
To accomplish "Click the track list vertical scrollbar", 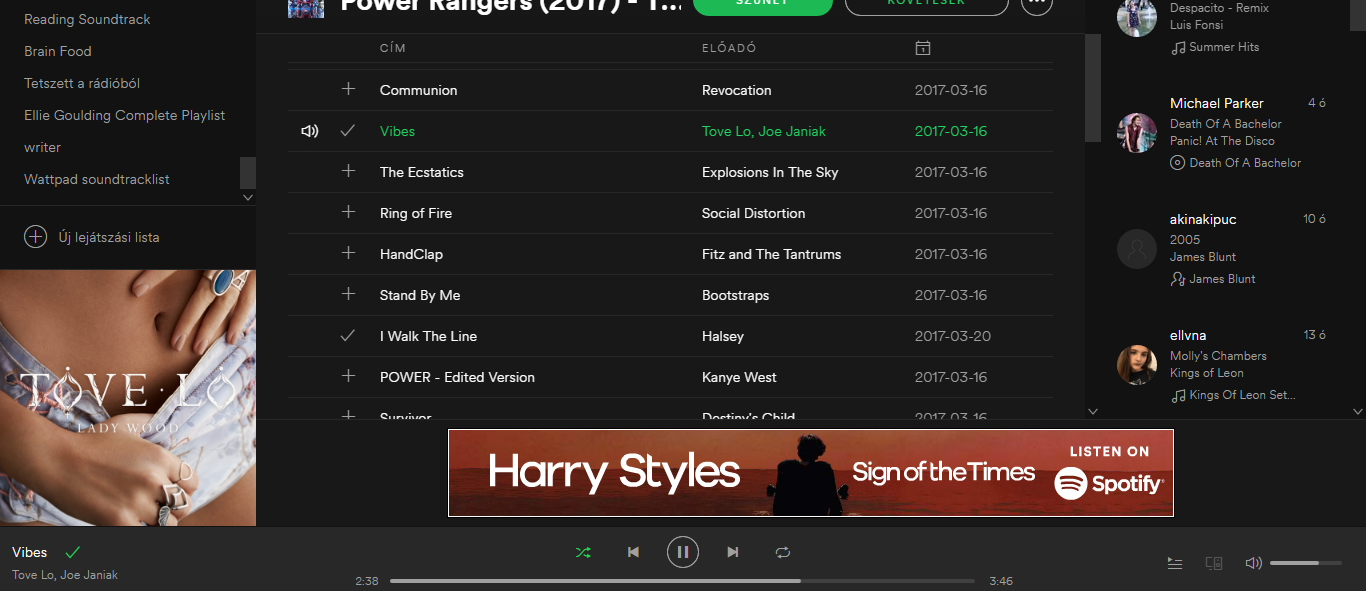I will pyautogui.click(x=1093, y=88).
